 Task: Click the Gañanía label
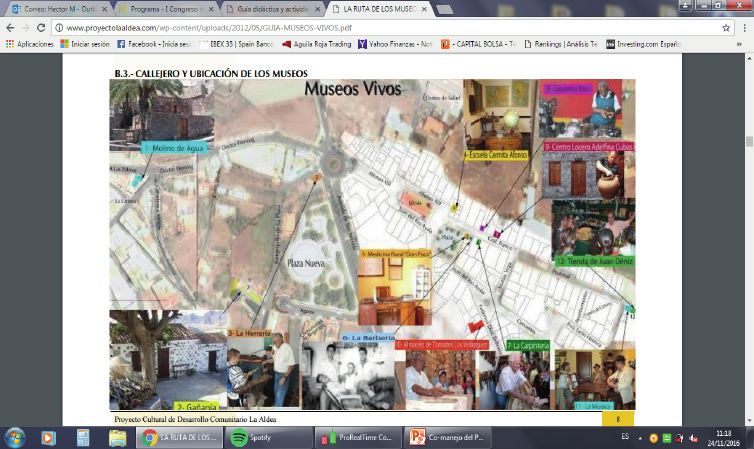[x=197, y=406]
